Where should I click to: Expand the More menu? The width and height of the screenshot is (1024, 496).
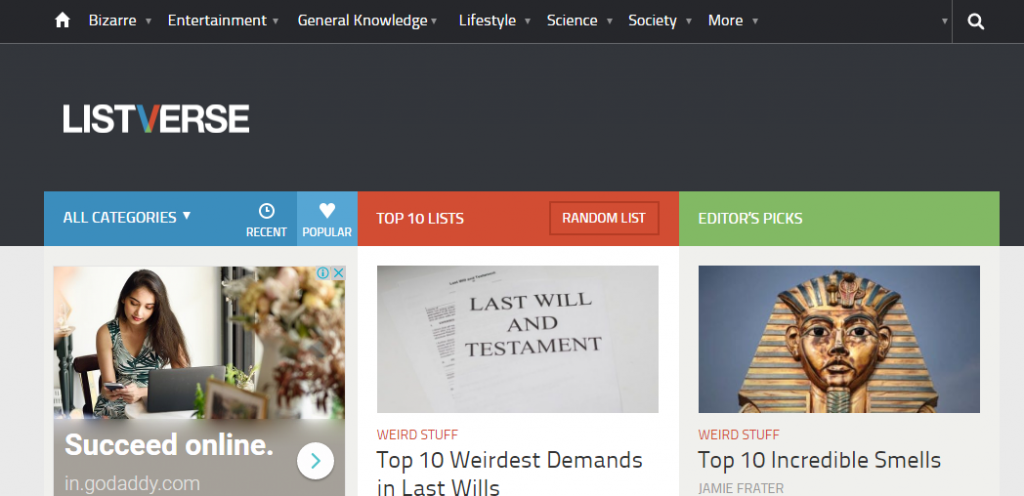click(x=732, y=21)
